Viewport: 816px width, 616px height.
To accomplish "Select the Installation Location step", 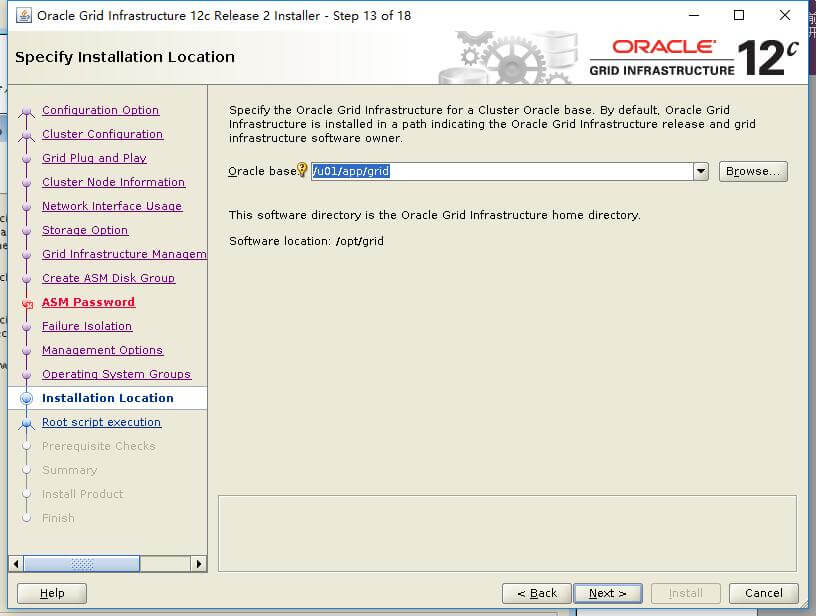I will (x=108, y=398).
